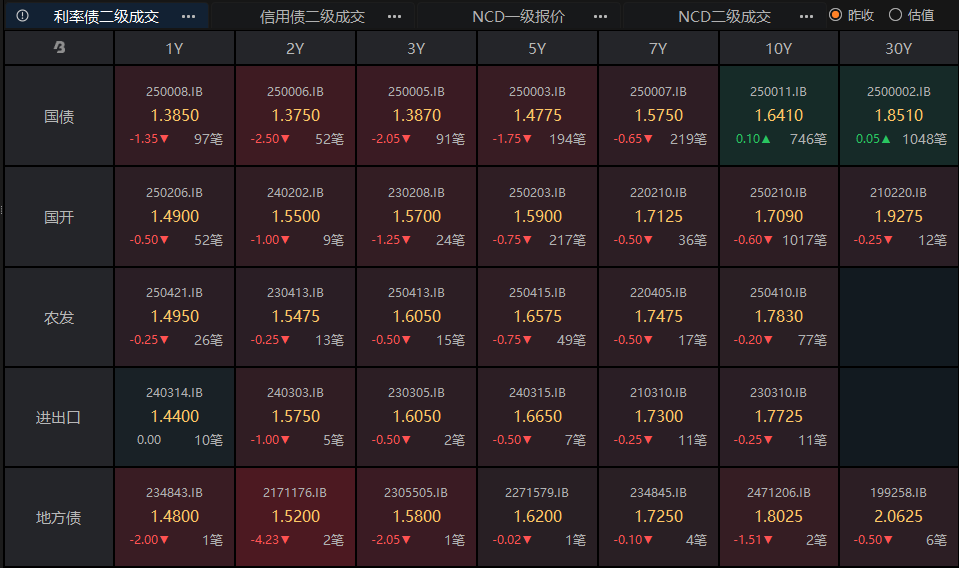The height and width of the screenshot is (568, 959).
Task: Click trade count 1017笔
Action: click(804, 240)
